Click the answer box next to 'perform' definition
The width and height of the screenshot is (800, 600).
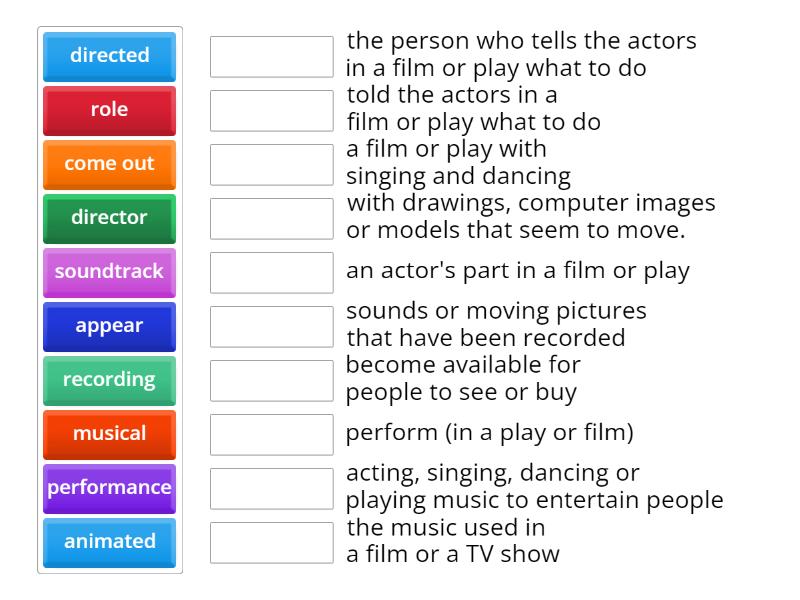271,434
